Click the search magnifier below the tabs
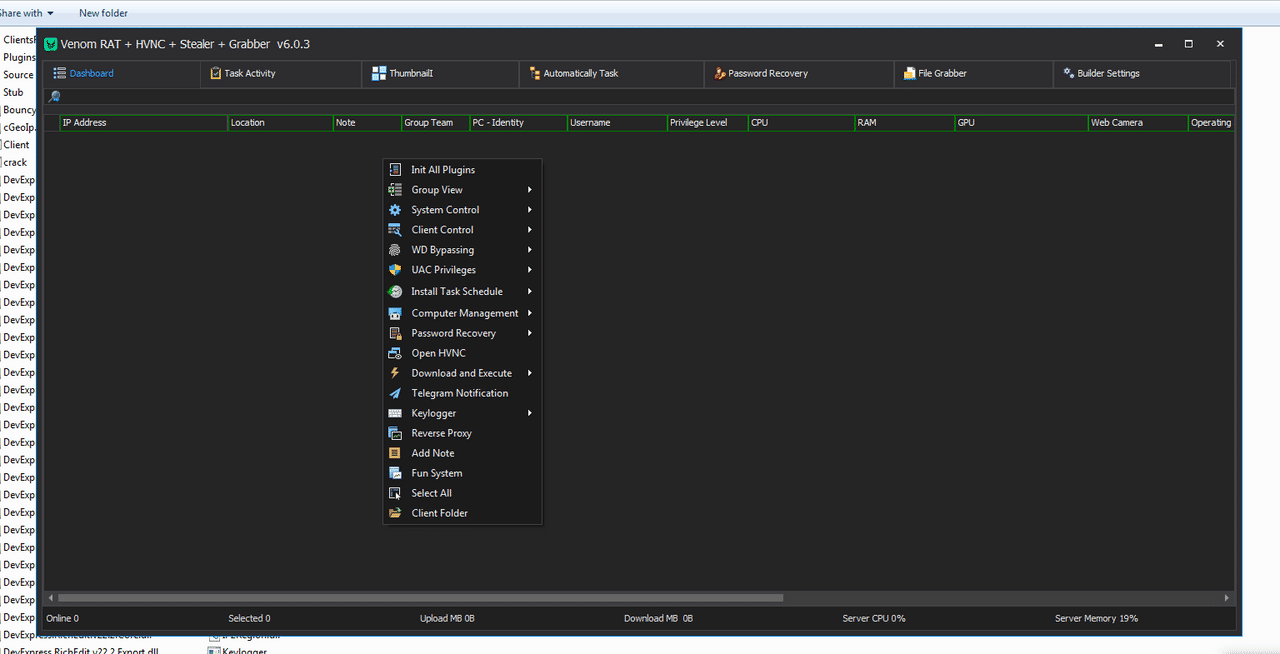Viewport: 1280px width, 654px height. point(54,96)
